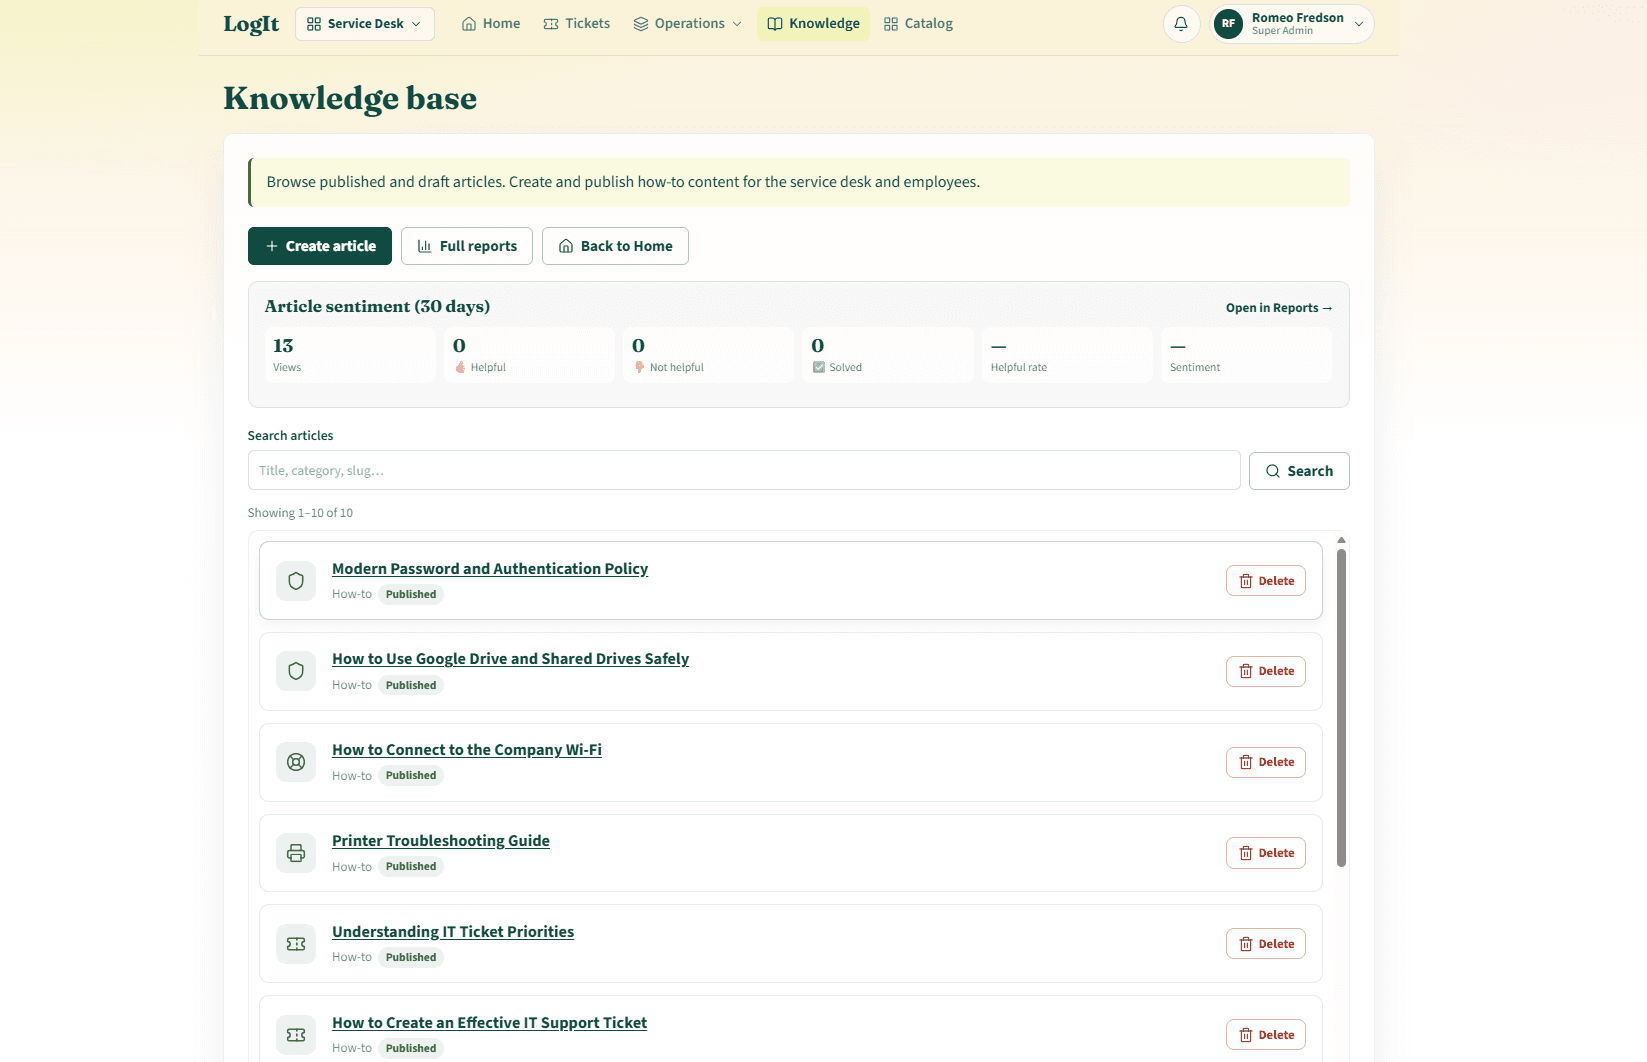Open Modern Password and Authentication Policy article
Viewport: 1647px width, 1062px height.
(x=490, y=569)
